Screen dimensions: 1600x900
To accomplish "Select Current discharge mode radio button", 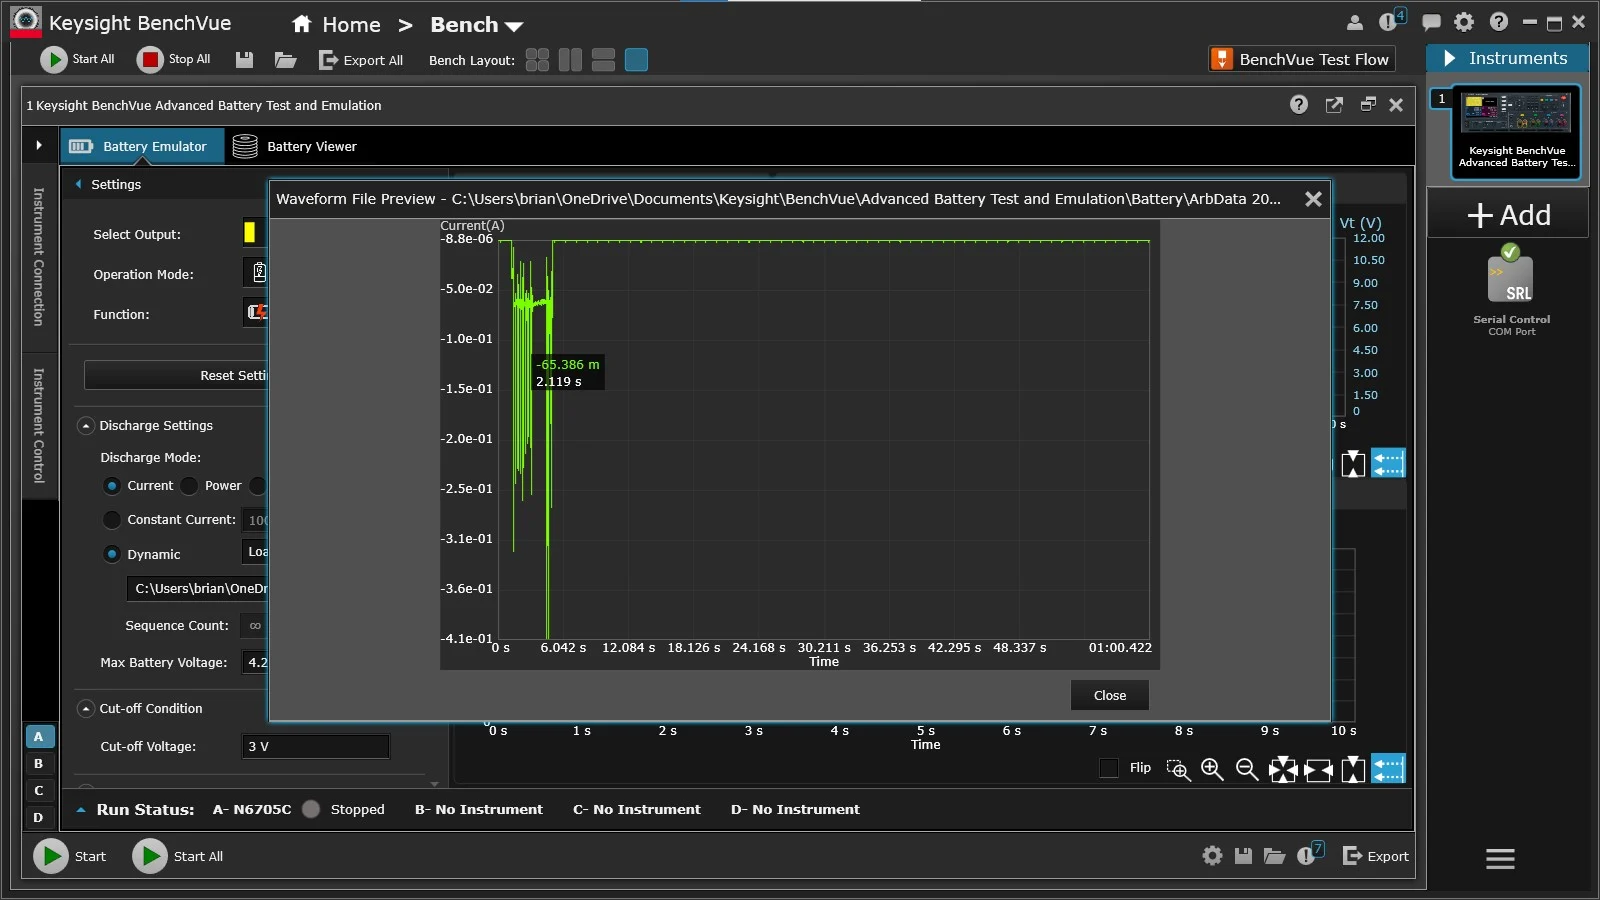I will click(x=112, y=486).
